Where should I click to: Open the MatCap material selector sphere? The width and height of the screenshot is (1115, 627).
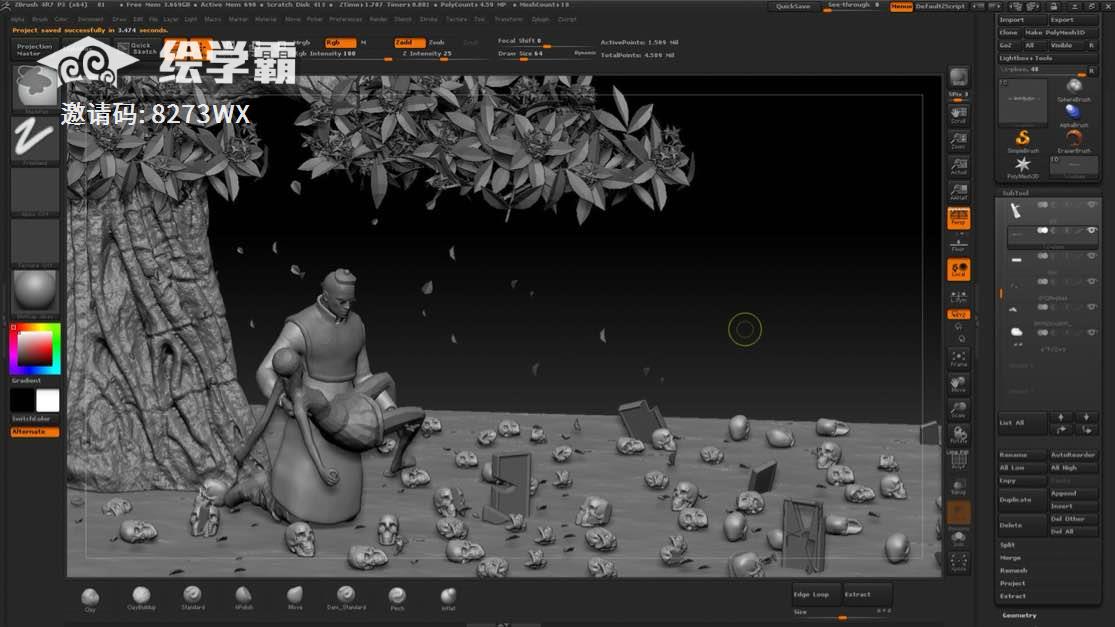35,292
